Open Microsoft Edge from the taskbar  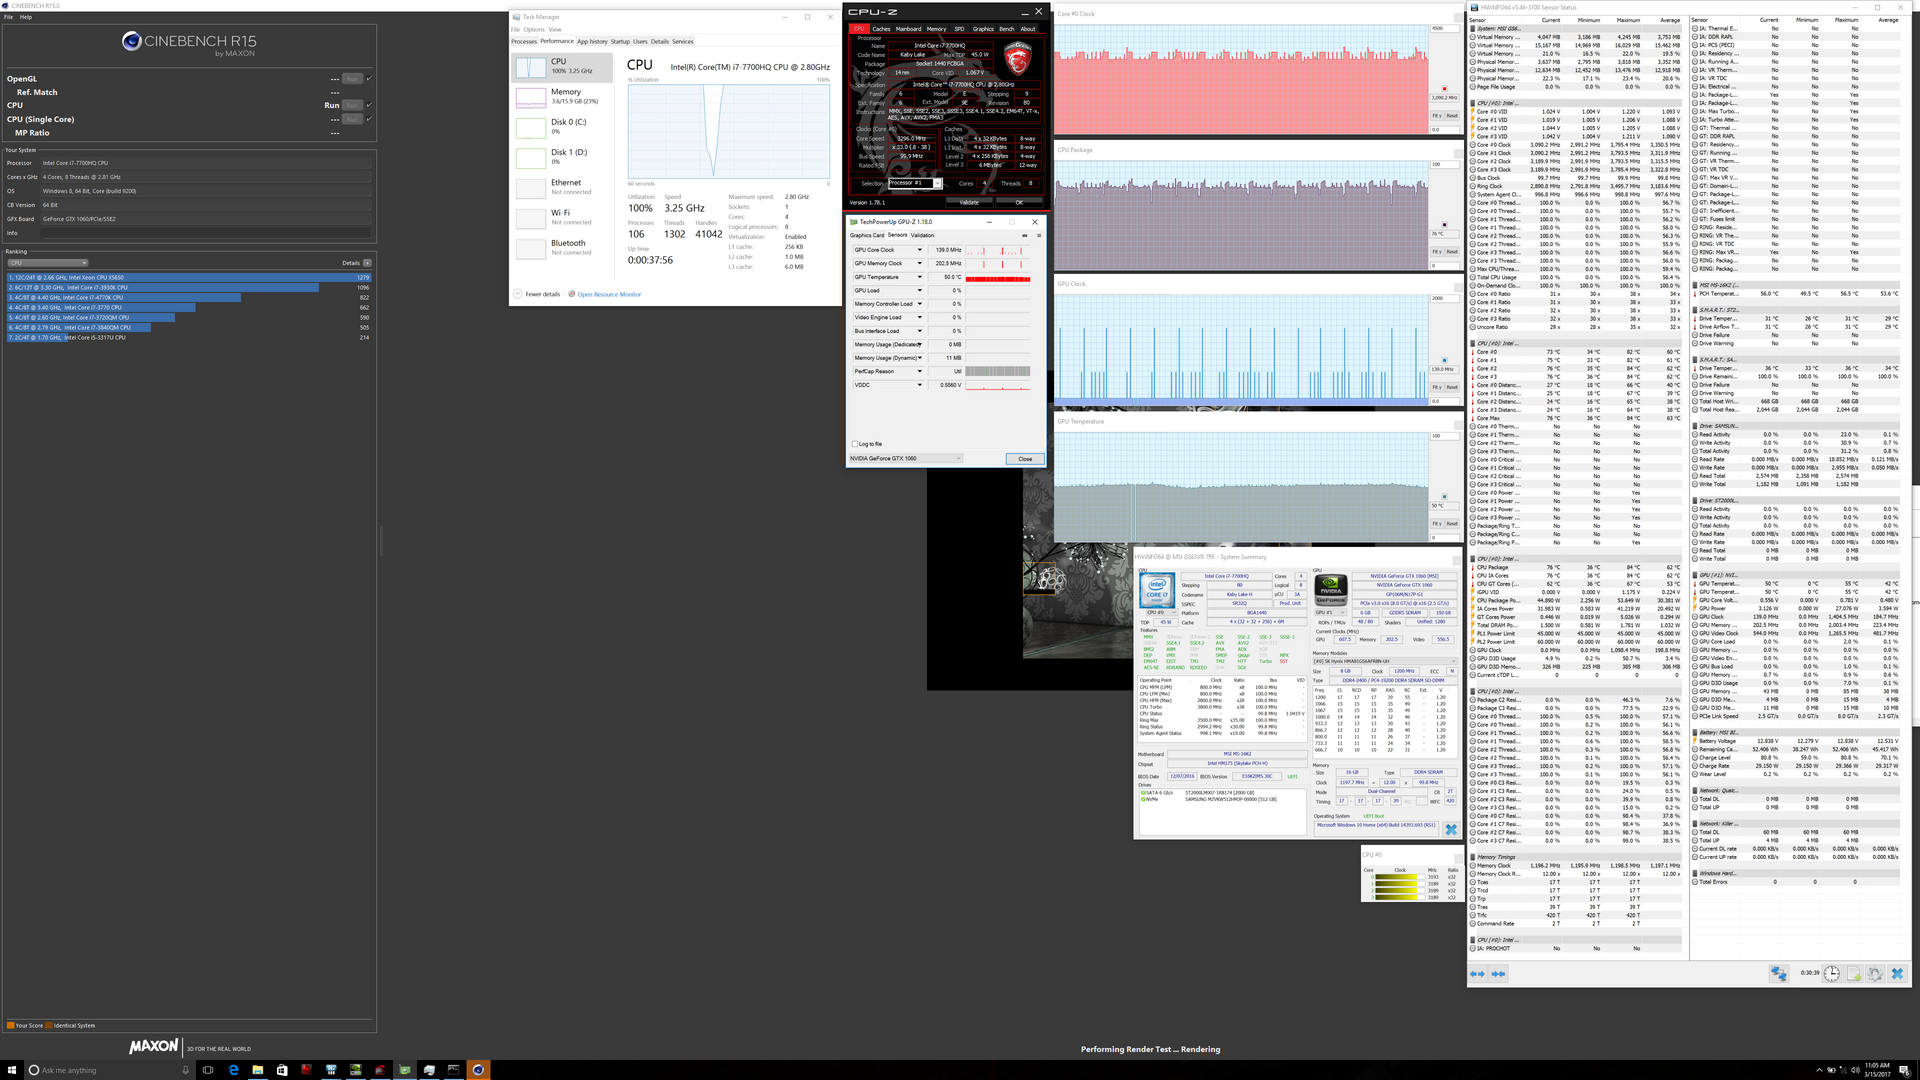click(x=233, y=1069)
